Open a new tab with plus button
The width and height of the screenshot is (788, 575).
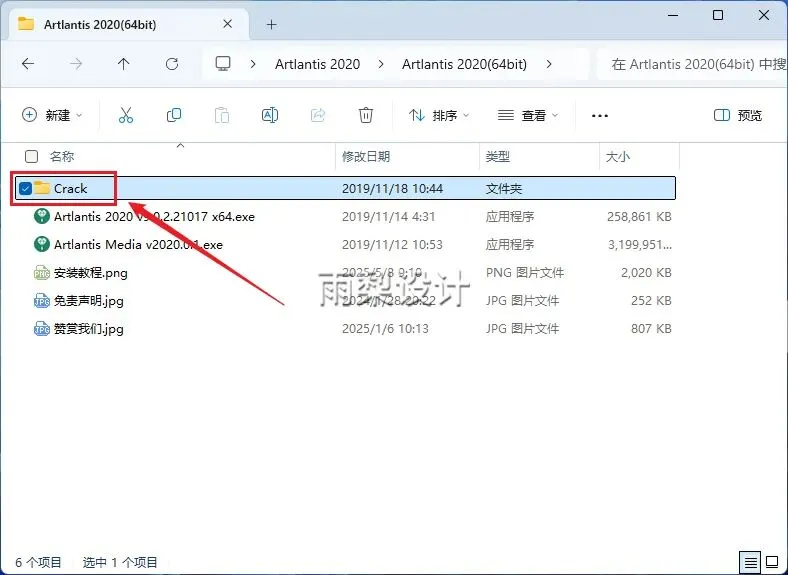271,24
